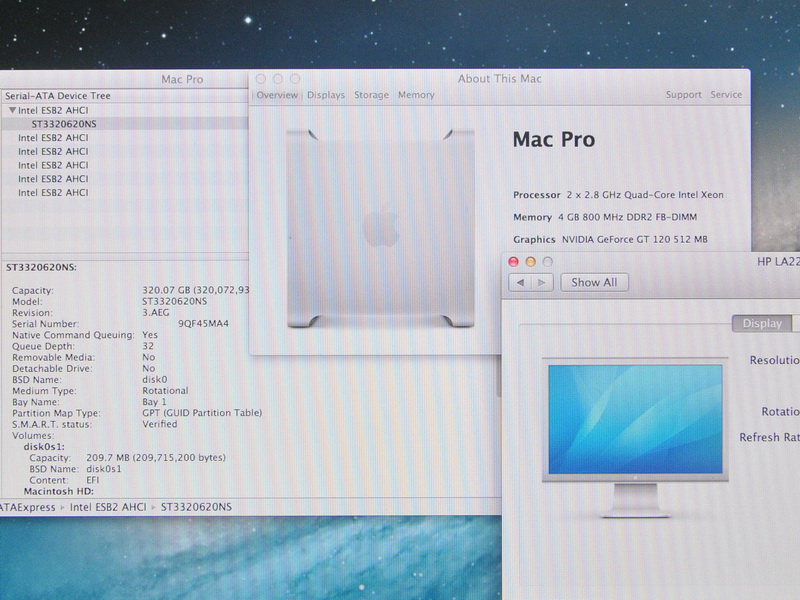800x600 pixels.
Task: Click the Memory 4 GB specification line
Action: pos(605,217)
